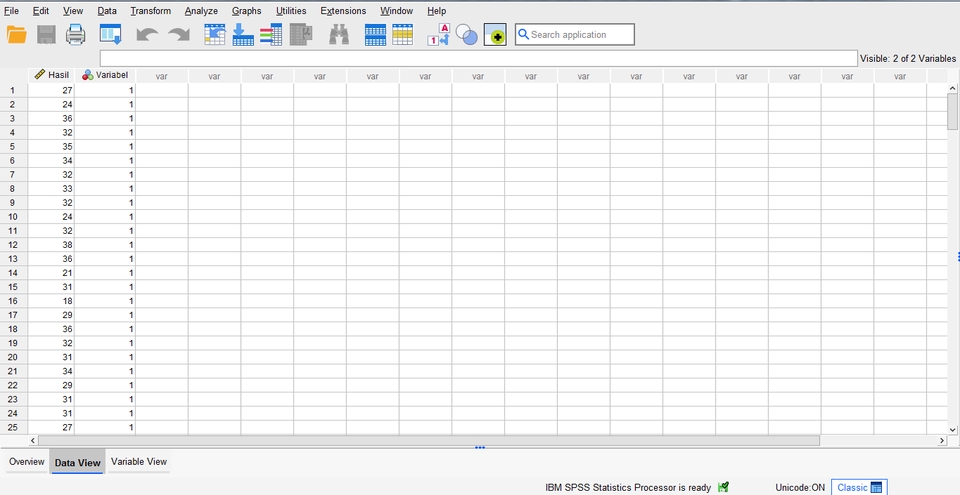Click the horizontal pane splitter dots
Screen dimensions: 960x495
pyautogui.click(x=480, y=447)
